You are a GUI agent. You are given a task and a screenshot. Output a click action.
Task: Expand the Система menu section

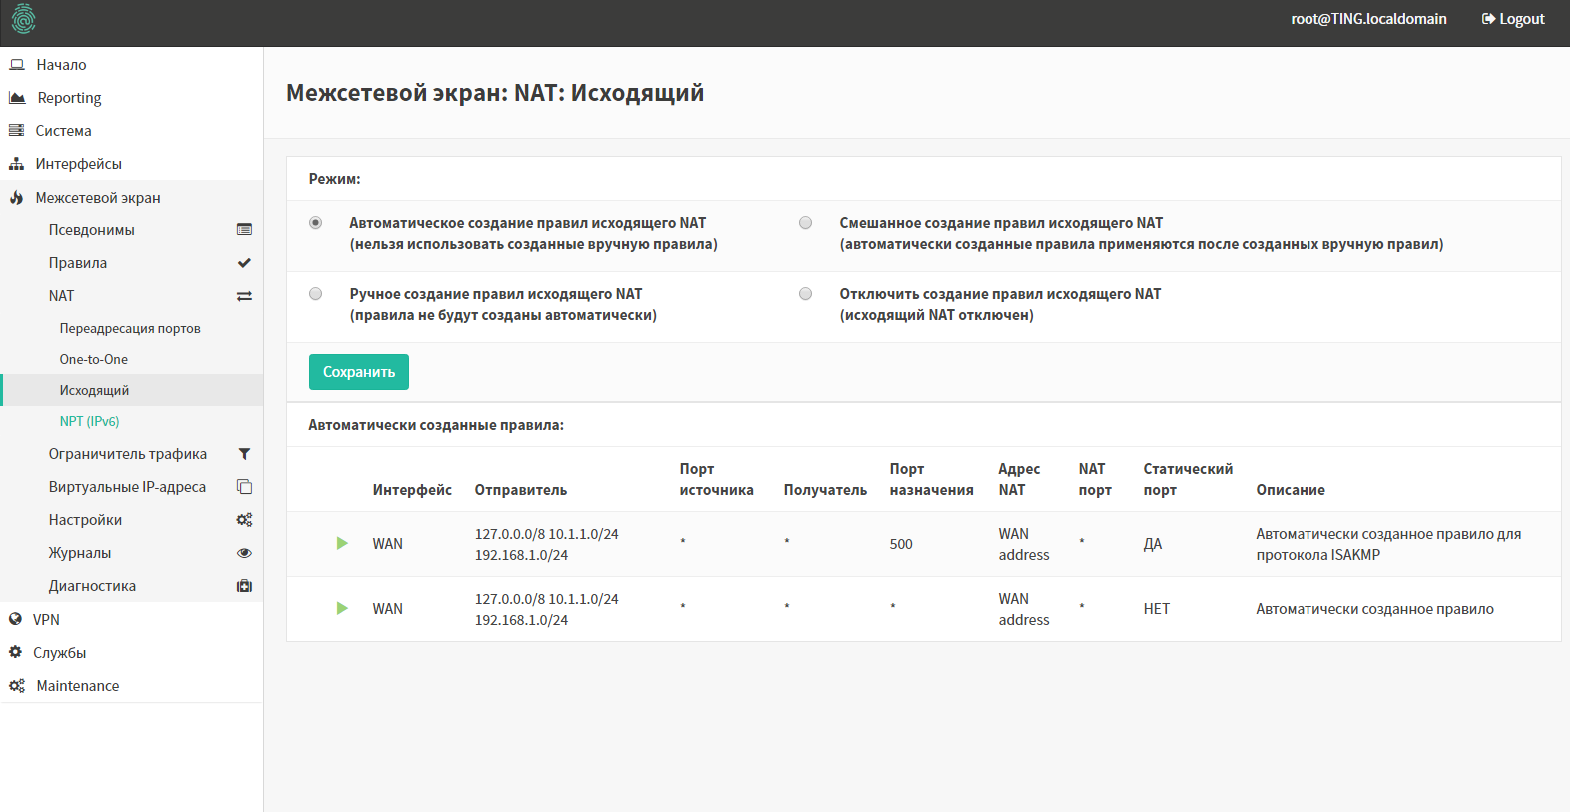pyautogui.click(x=63, y=131)
